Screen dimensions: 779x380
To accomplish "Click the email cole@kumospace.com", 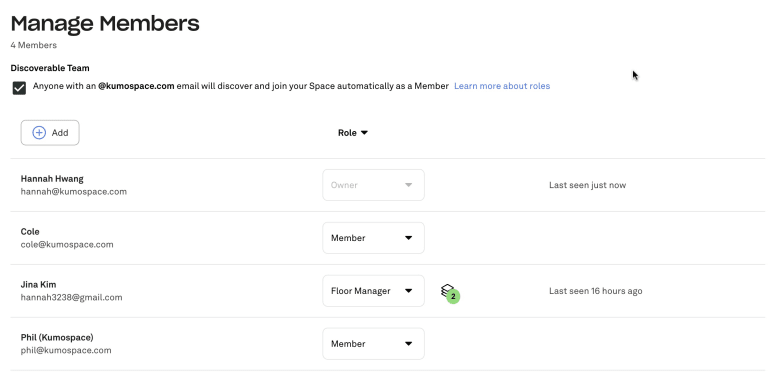I will (x=67, y=244).
